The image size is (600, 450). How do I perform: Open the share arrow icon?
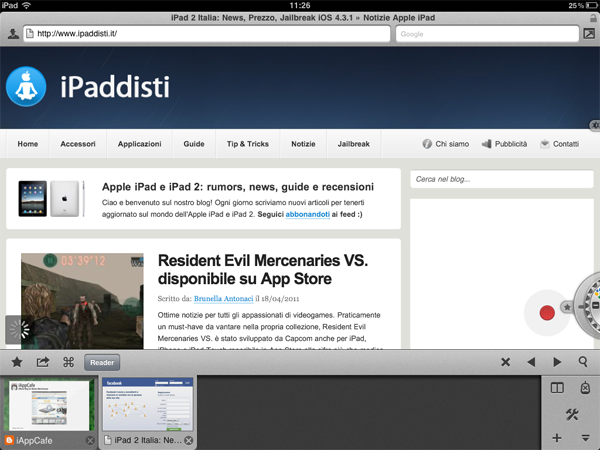coord(43,362)
